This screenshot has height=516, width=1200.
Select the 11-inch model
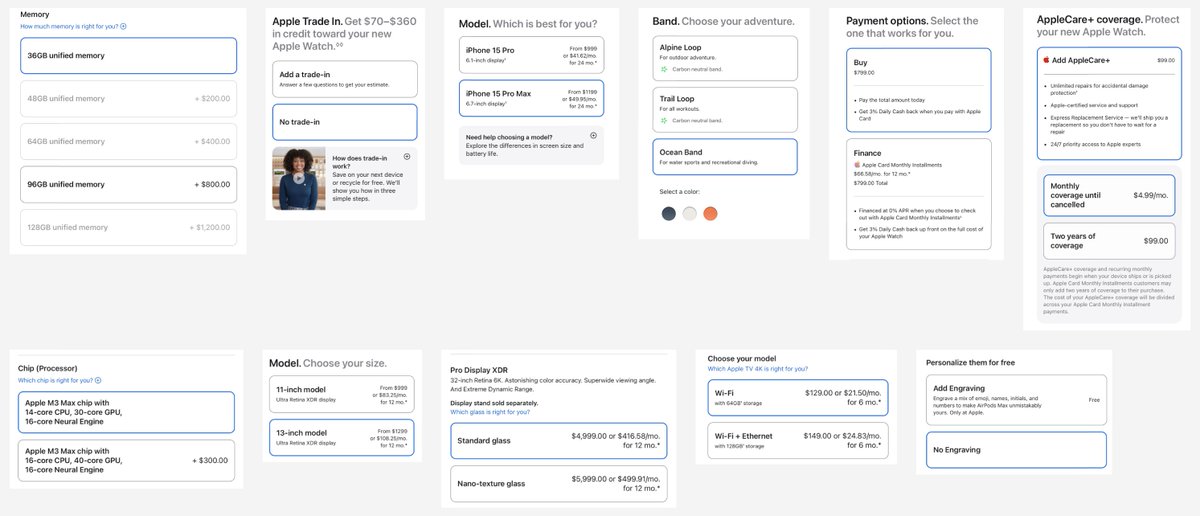(x=341, y=394)
